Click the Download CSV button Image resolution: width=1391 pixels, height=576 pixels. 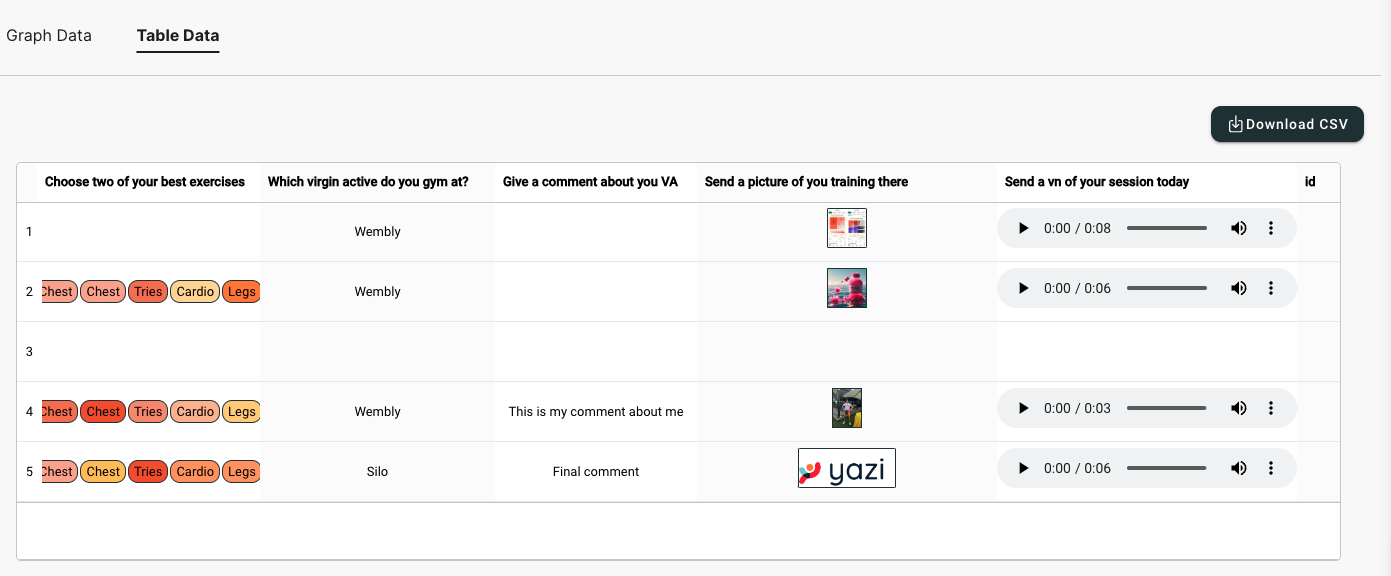click(x=1287, y=124)
